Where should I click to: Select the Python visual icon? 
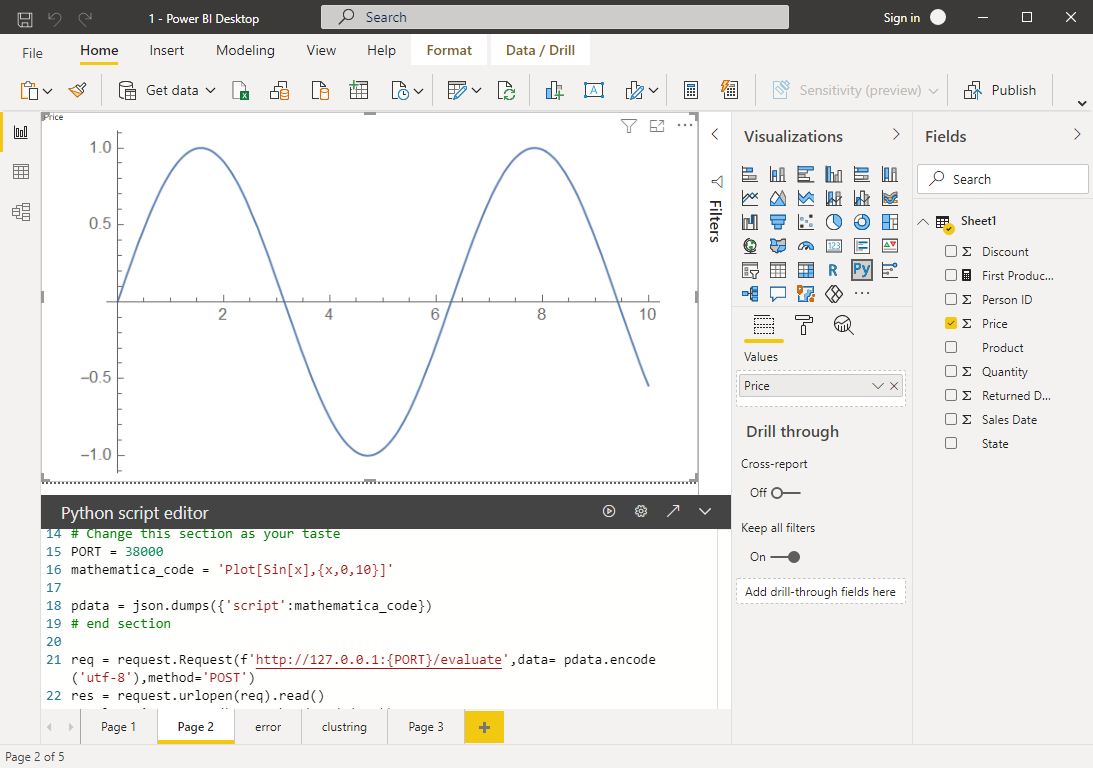[861, 270]
